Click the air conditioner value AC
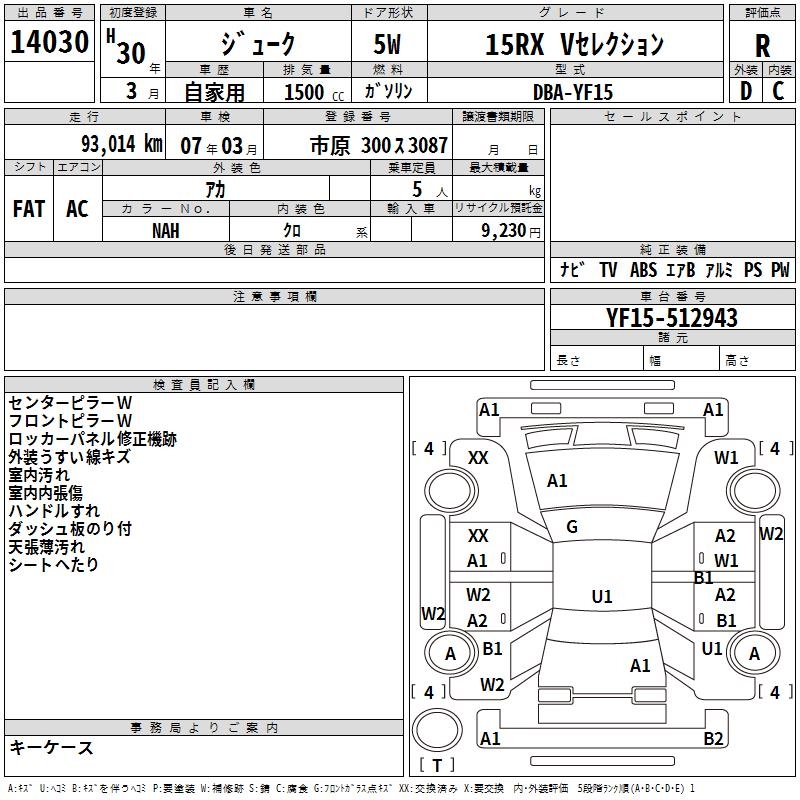Image resolution: width=800 pixels, height=800 pixels. (x=77, y=209)
